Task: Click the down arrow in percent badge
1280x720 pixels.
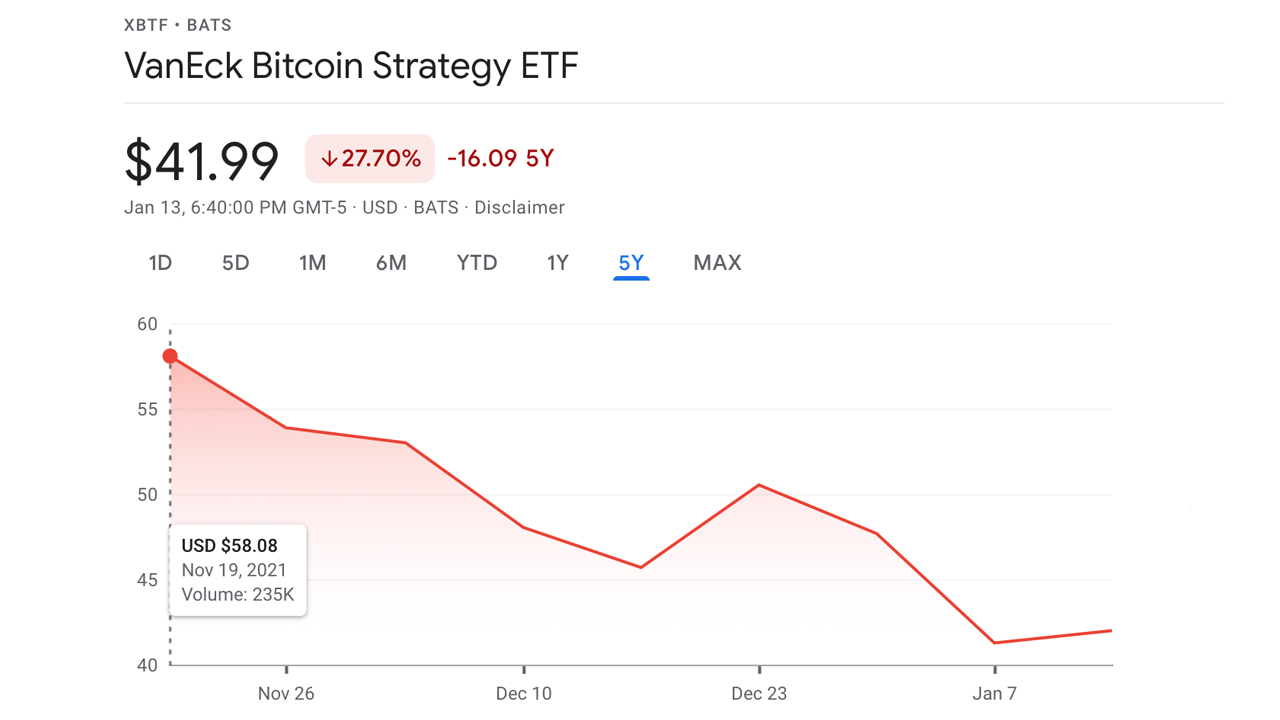Action: [x=328, y=159]
